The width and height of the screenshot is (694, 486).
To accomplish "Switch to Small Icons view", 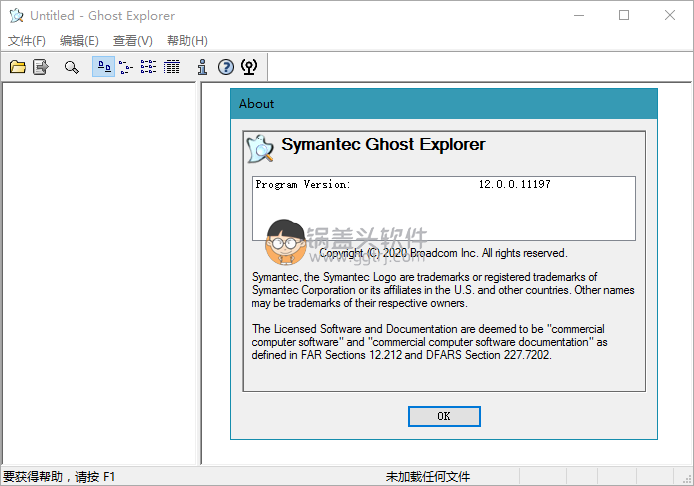I will click(126, 67).
